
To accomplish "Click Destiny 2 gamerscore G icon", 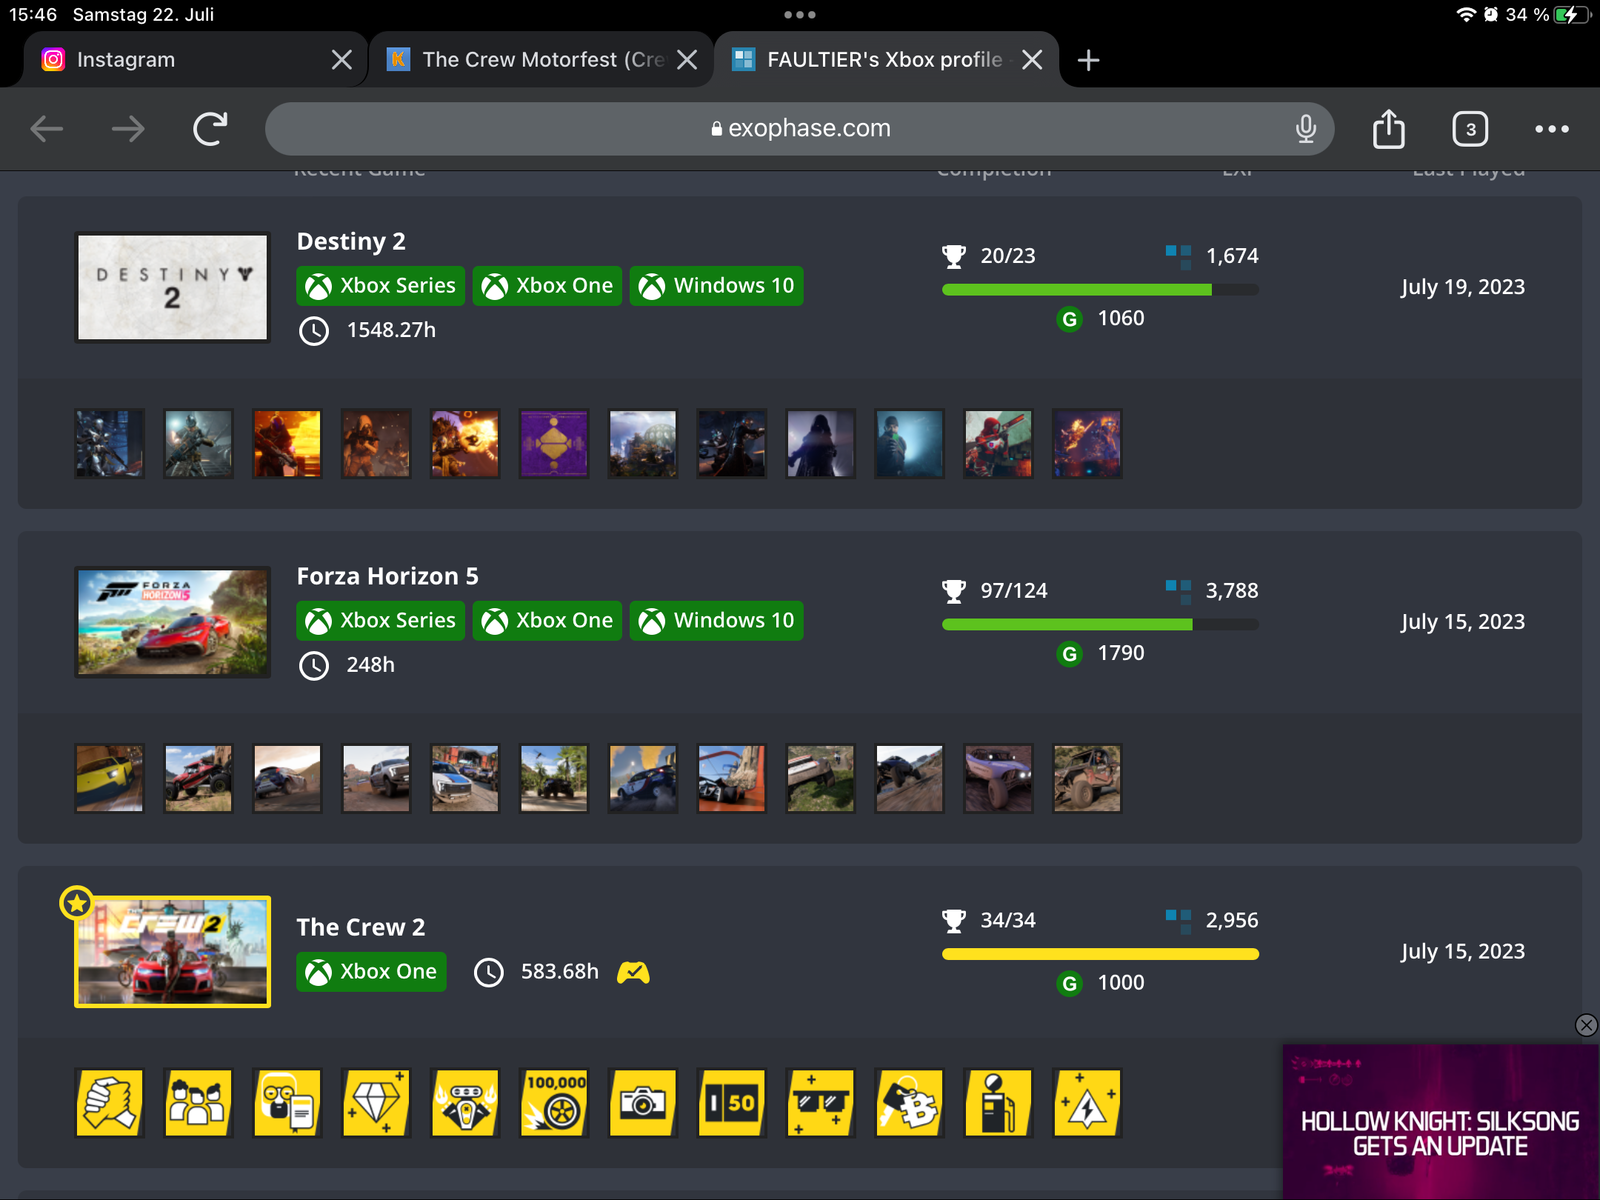I will pos(1070,319).
